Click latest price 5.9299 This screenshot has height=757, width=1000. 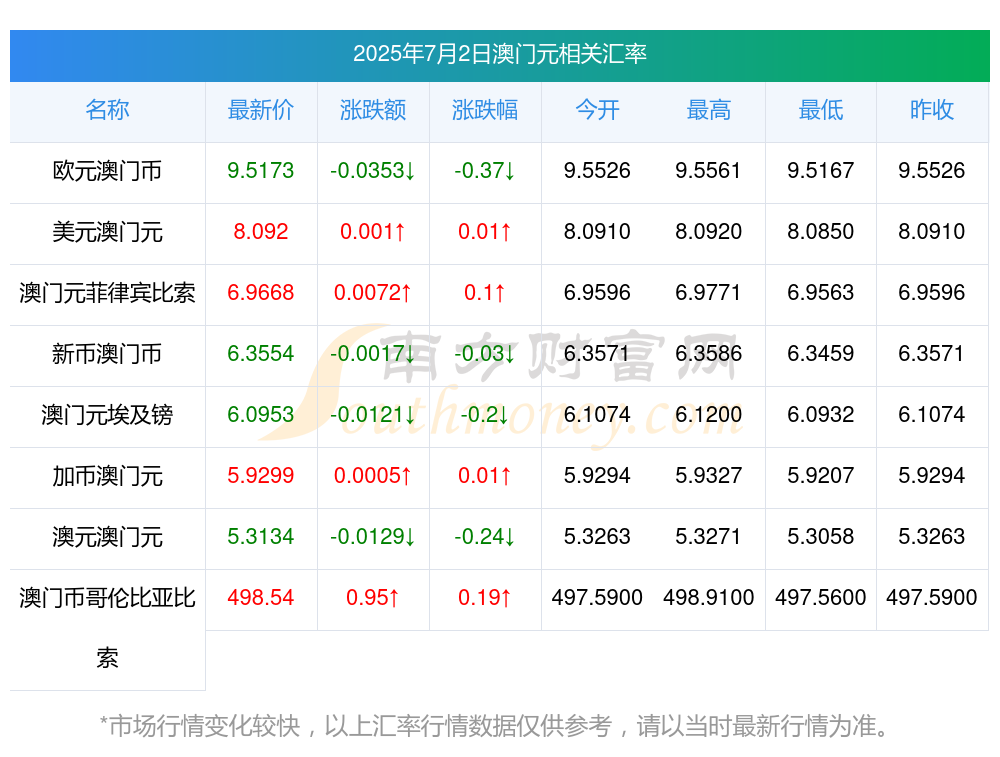pos(261,475)
